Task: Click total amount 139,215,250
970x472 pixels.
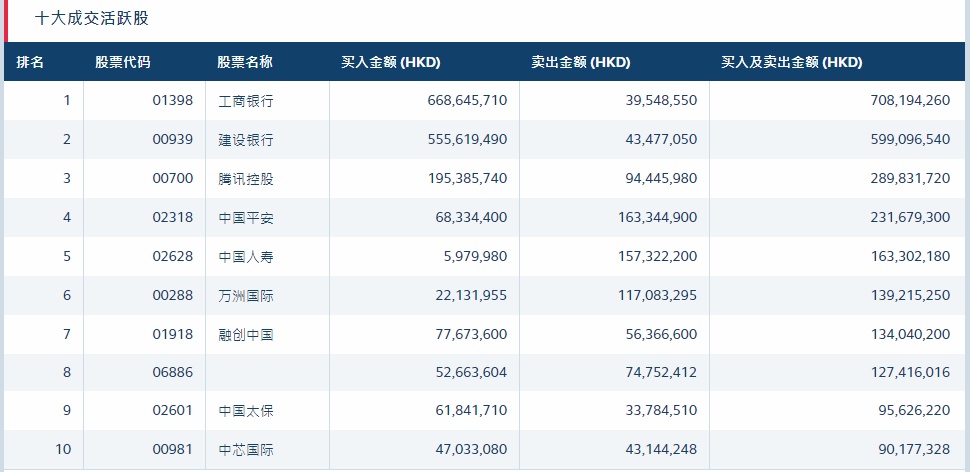Action: (910, 295)
